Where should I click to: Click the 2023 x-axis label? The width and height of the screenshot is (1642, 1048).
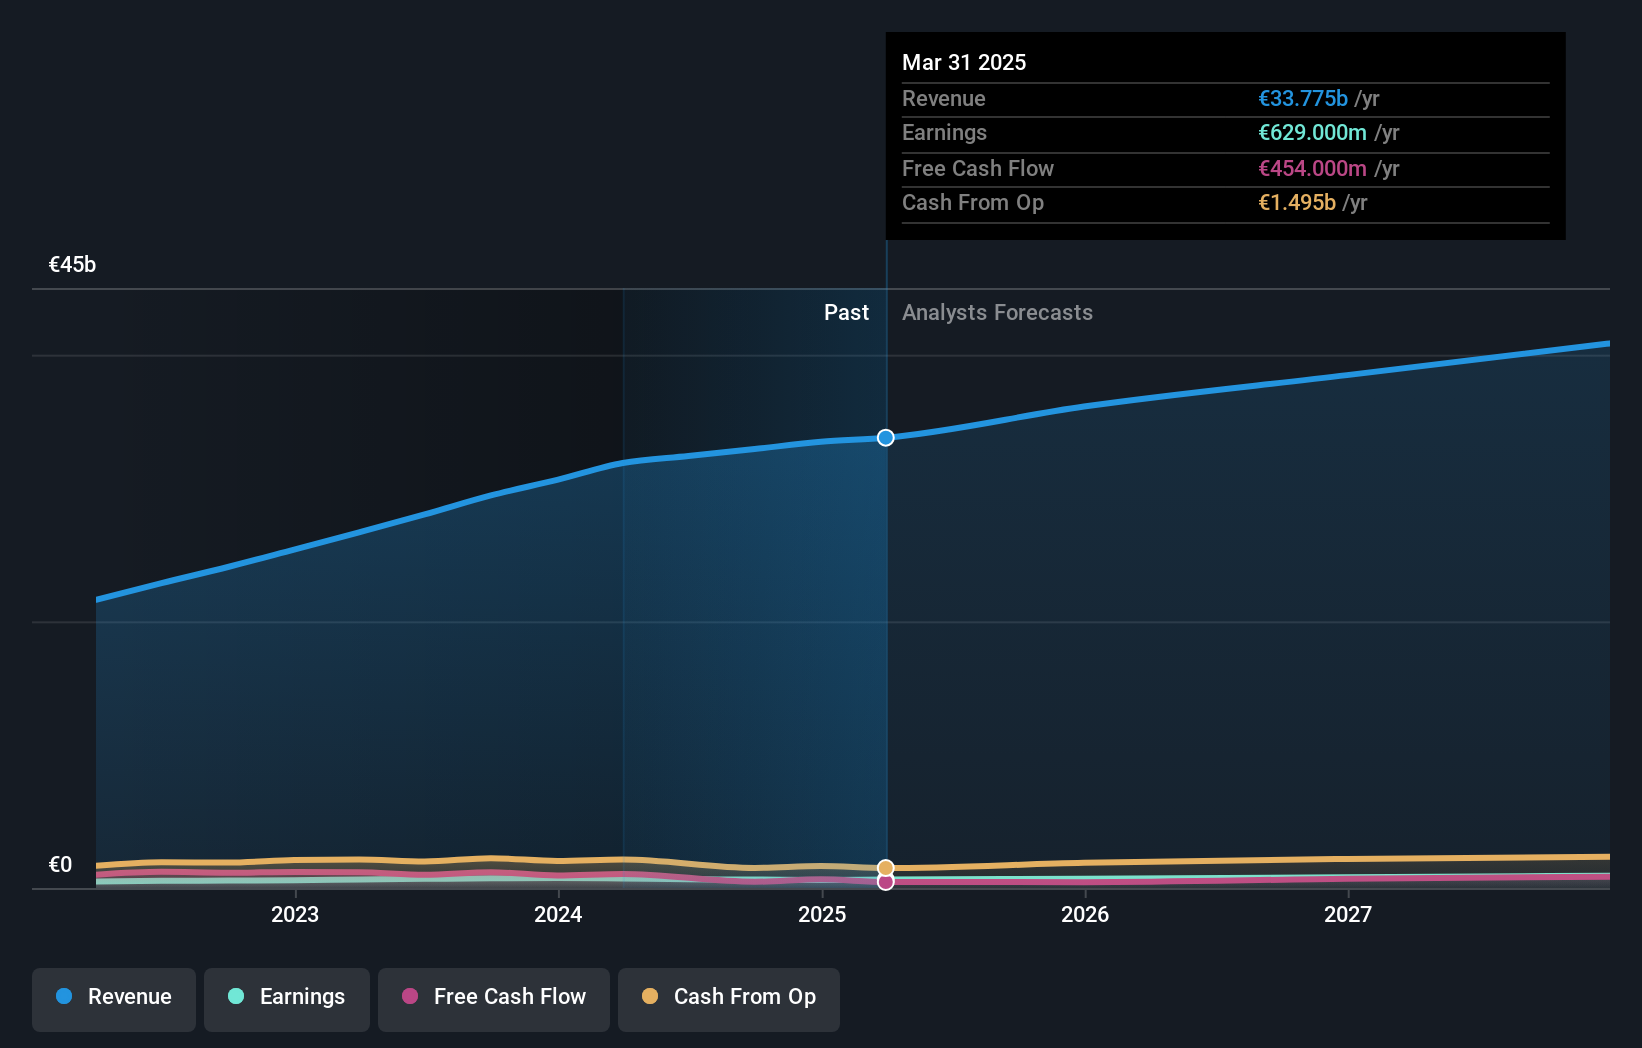tap(295, 914)
